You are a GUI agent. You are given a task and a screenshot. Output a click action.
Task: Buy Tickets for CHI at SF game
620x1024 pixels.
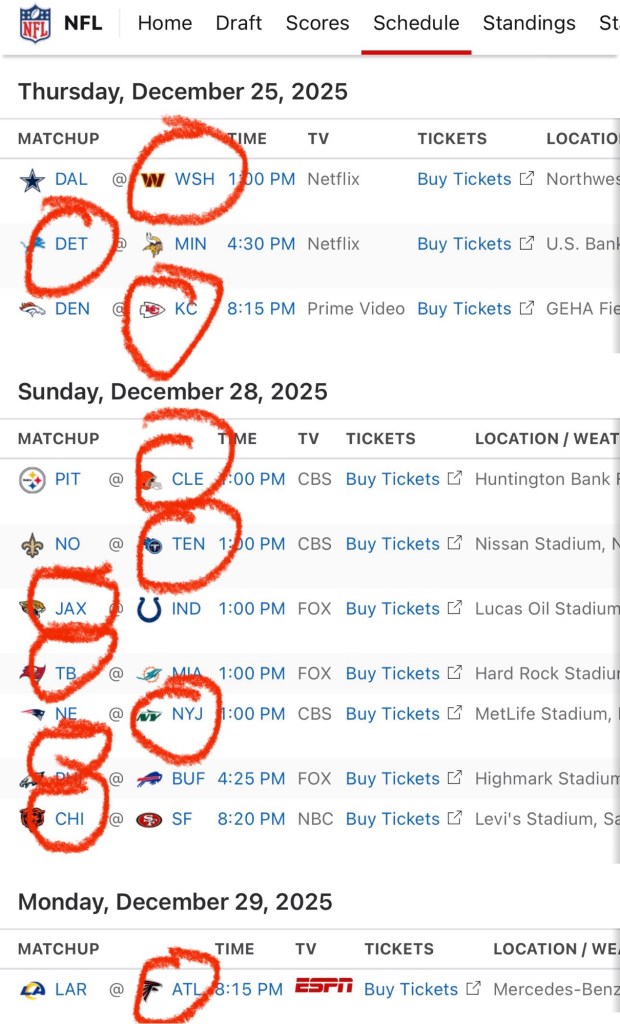point(392,819)
